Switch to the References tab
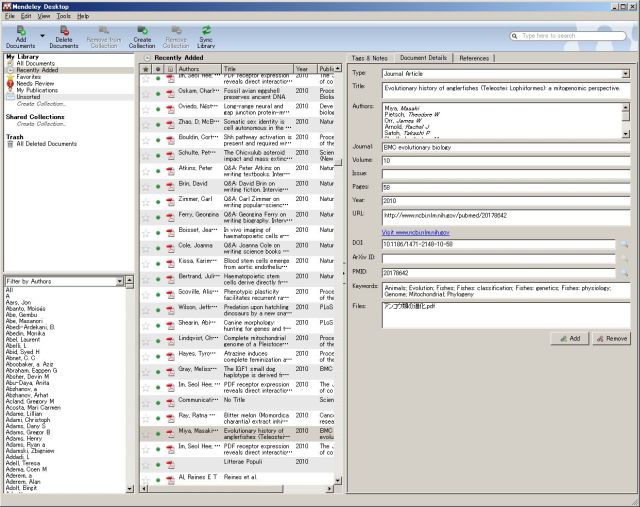The height and width of the screenshot is (507, 640). (x=474, y=58)
